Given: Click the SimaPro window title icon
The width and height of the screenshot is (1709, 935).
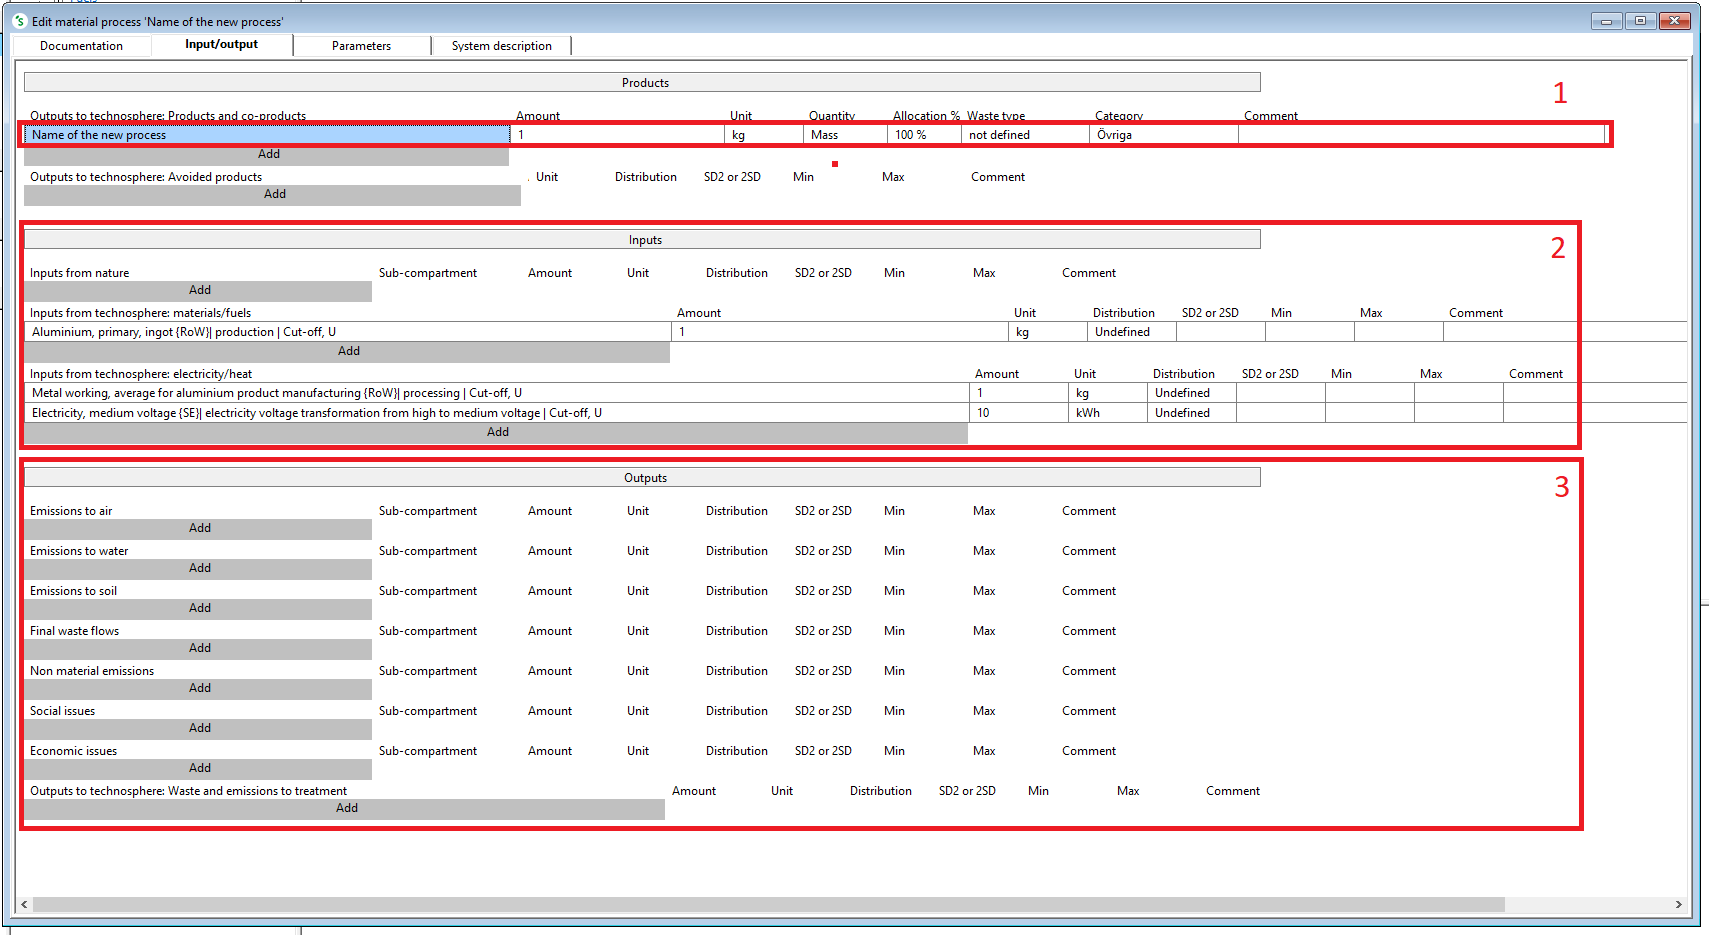Looking at the screenshot, I should (19, 21).
